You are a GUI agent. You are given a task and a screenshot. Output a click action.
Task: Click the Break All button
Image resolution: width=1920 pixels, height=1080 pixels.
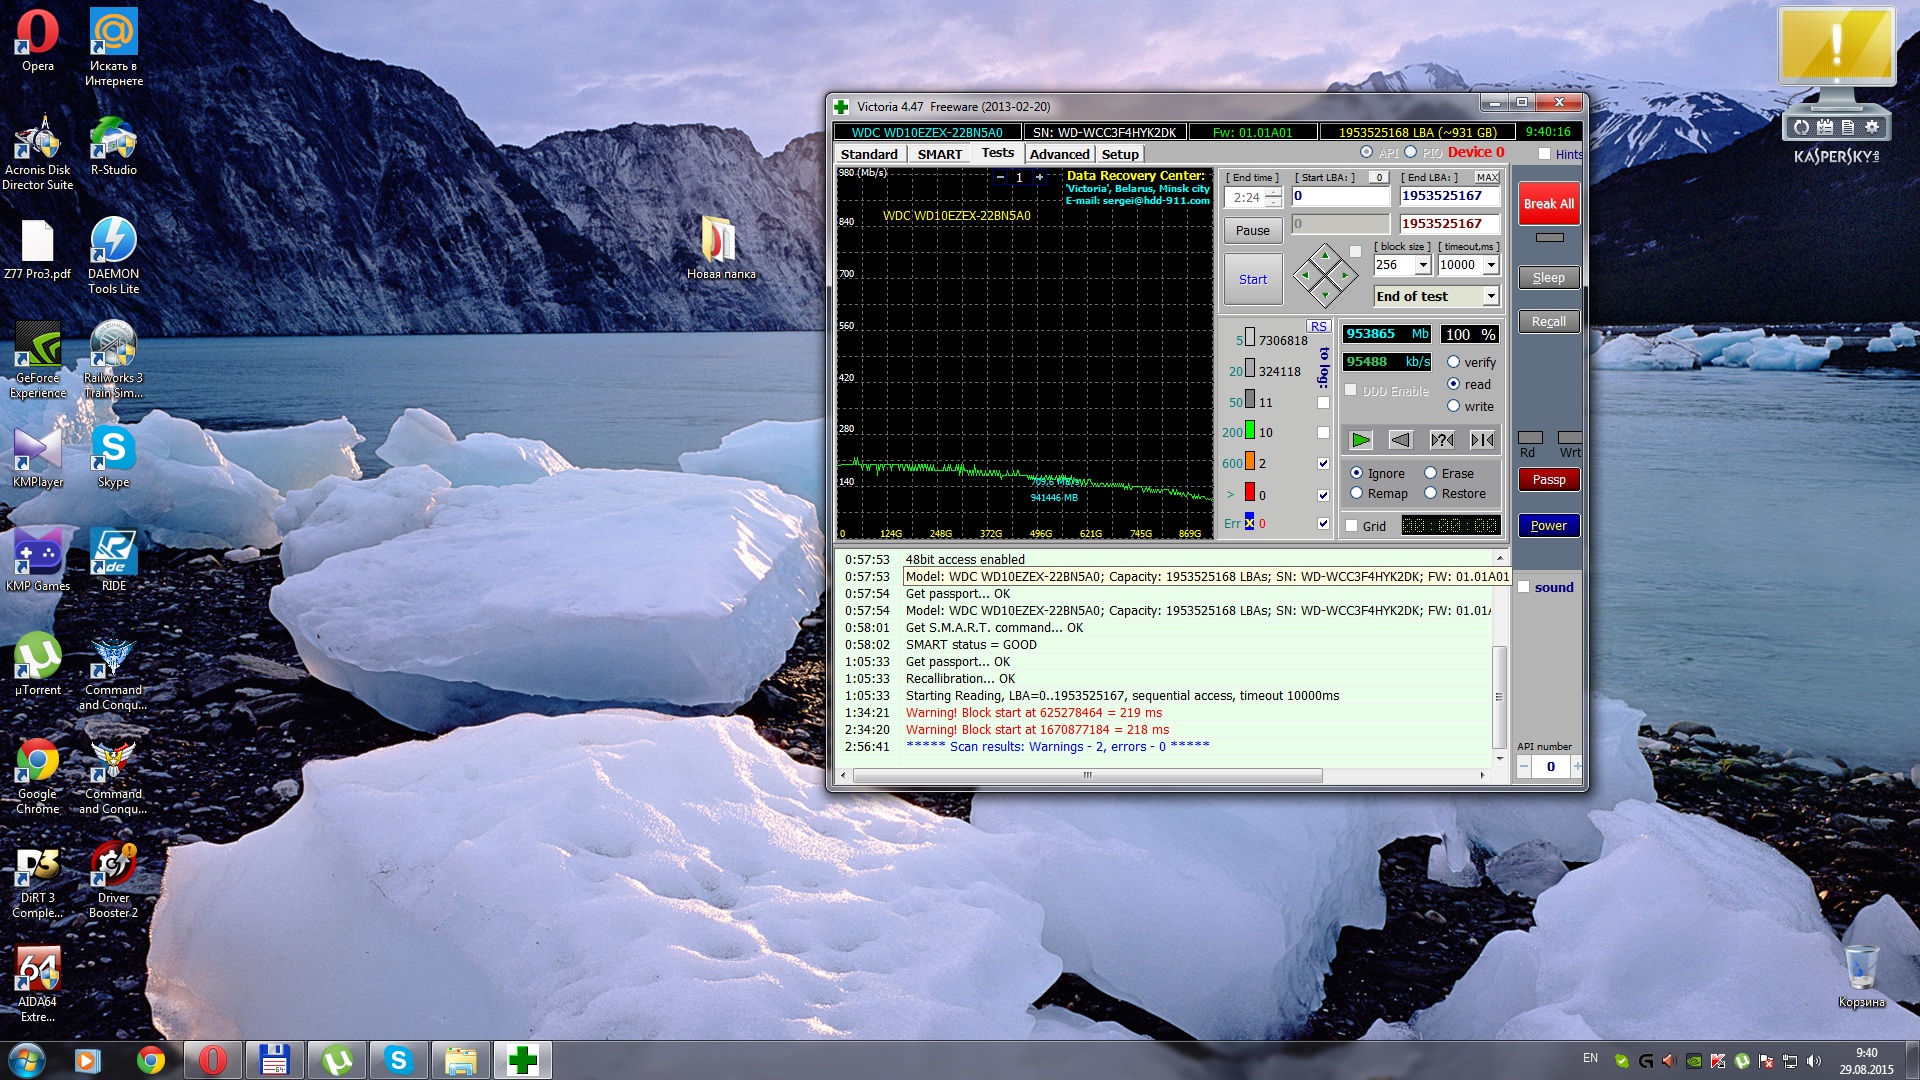[x=1548, y=204]
